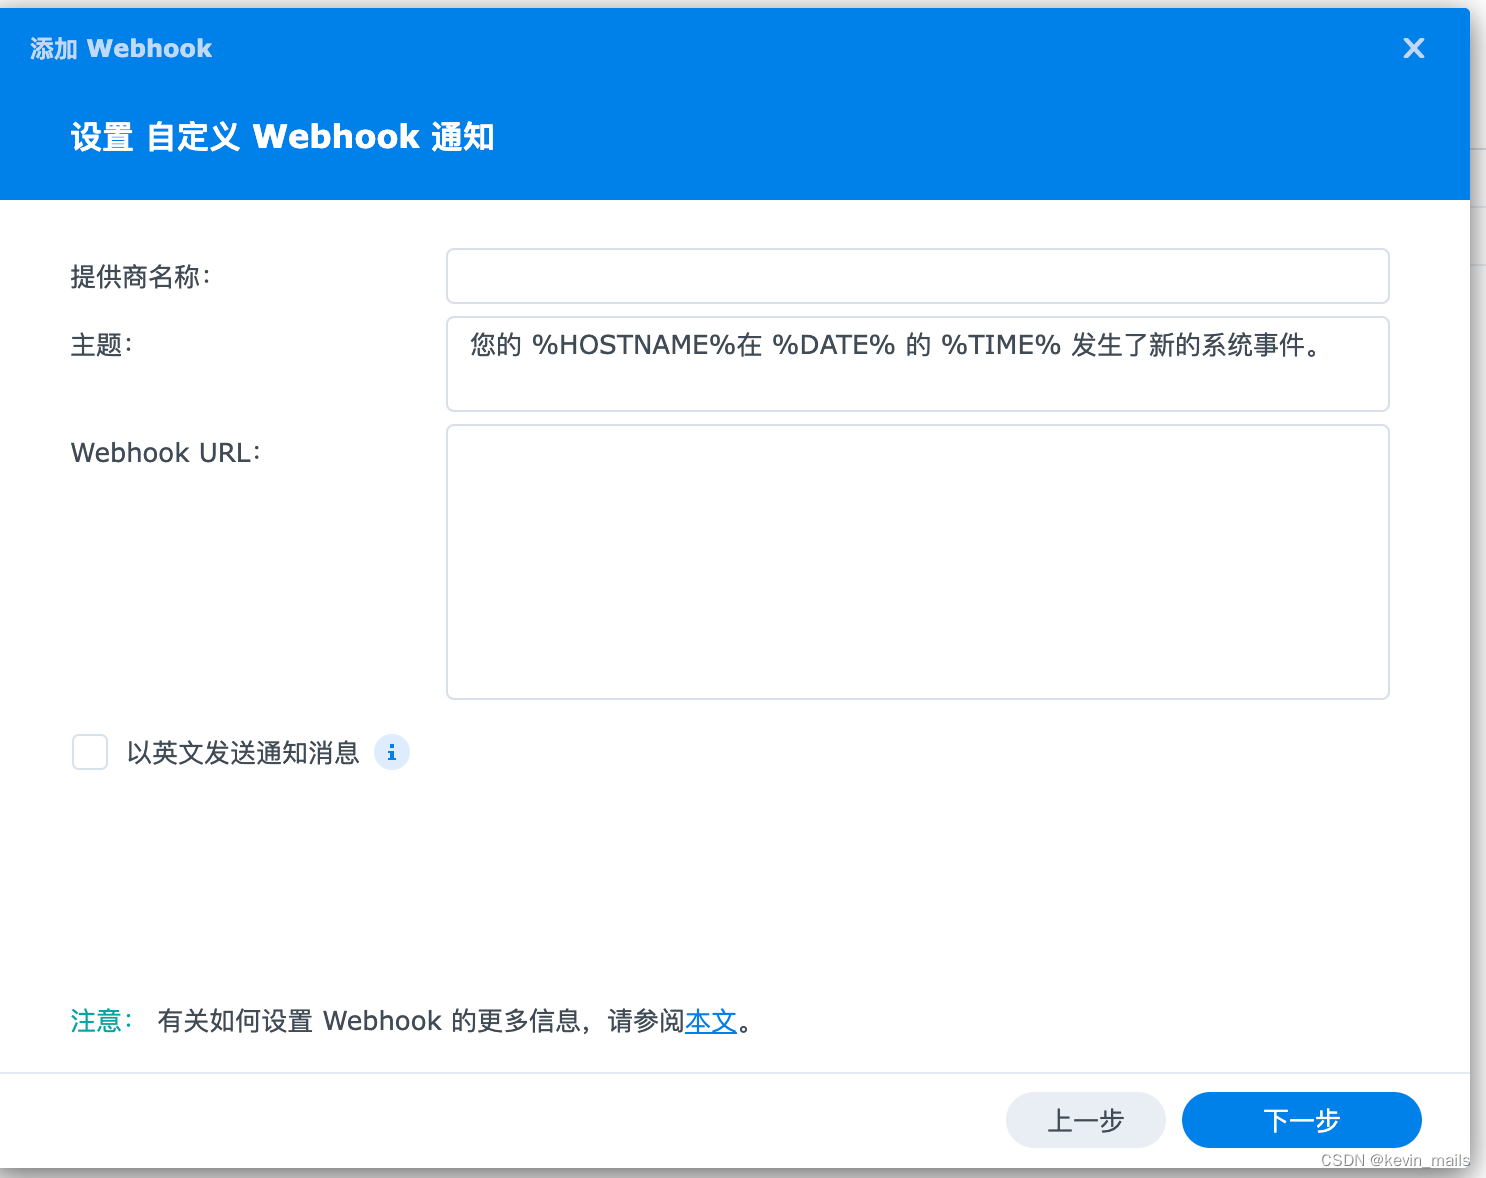This screenshot has height=1178, width=1486.
Task: Enable 以英文发送通知消息 checkbox
Action: click(x=90, y=752)
